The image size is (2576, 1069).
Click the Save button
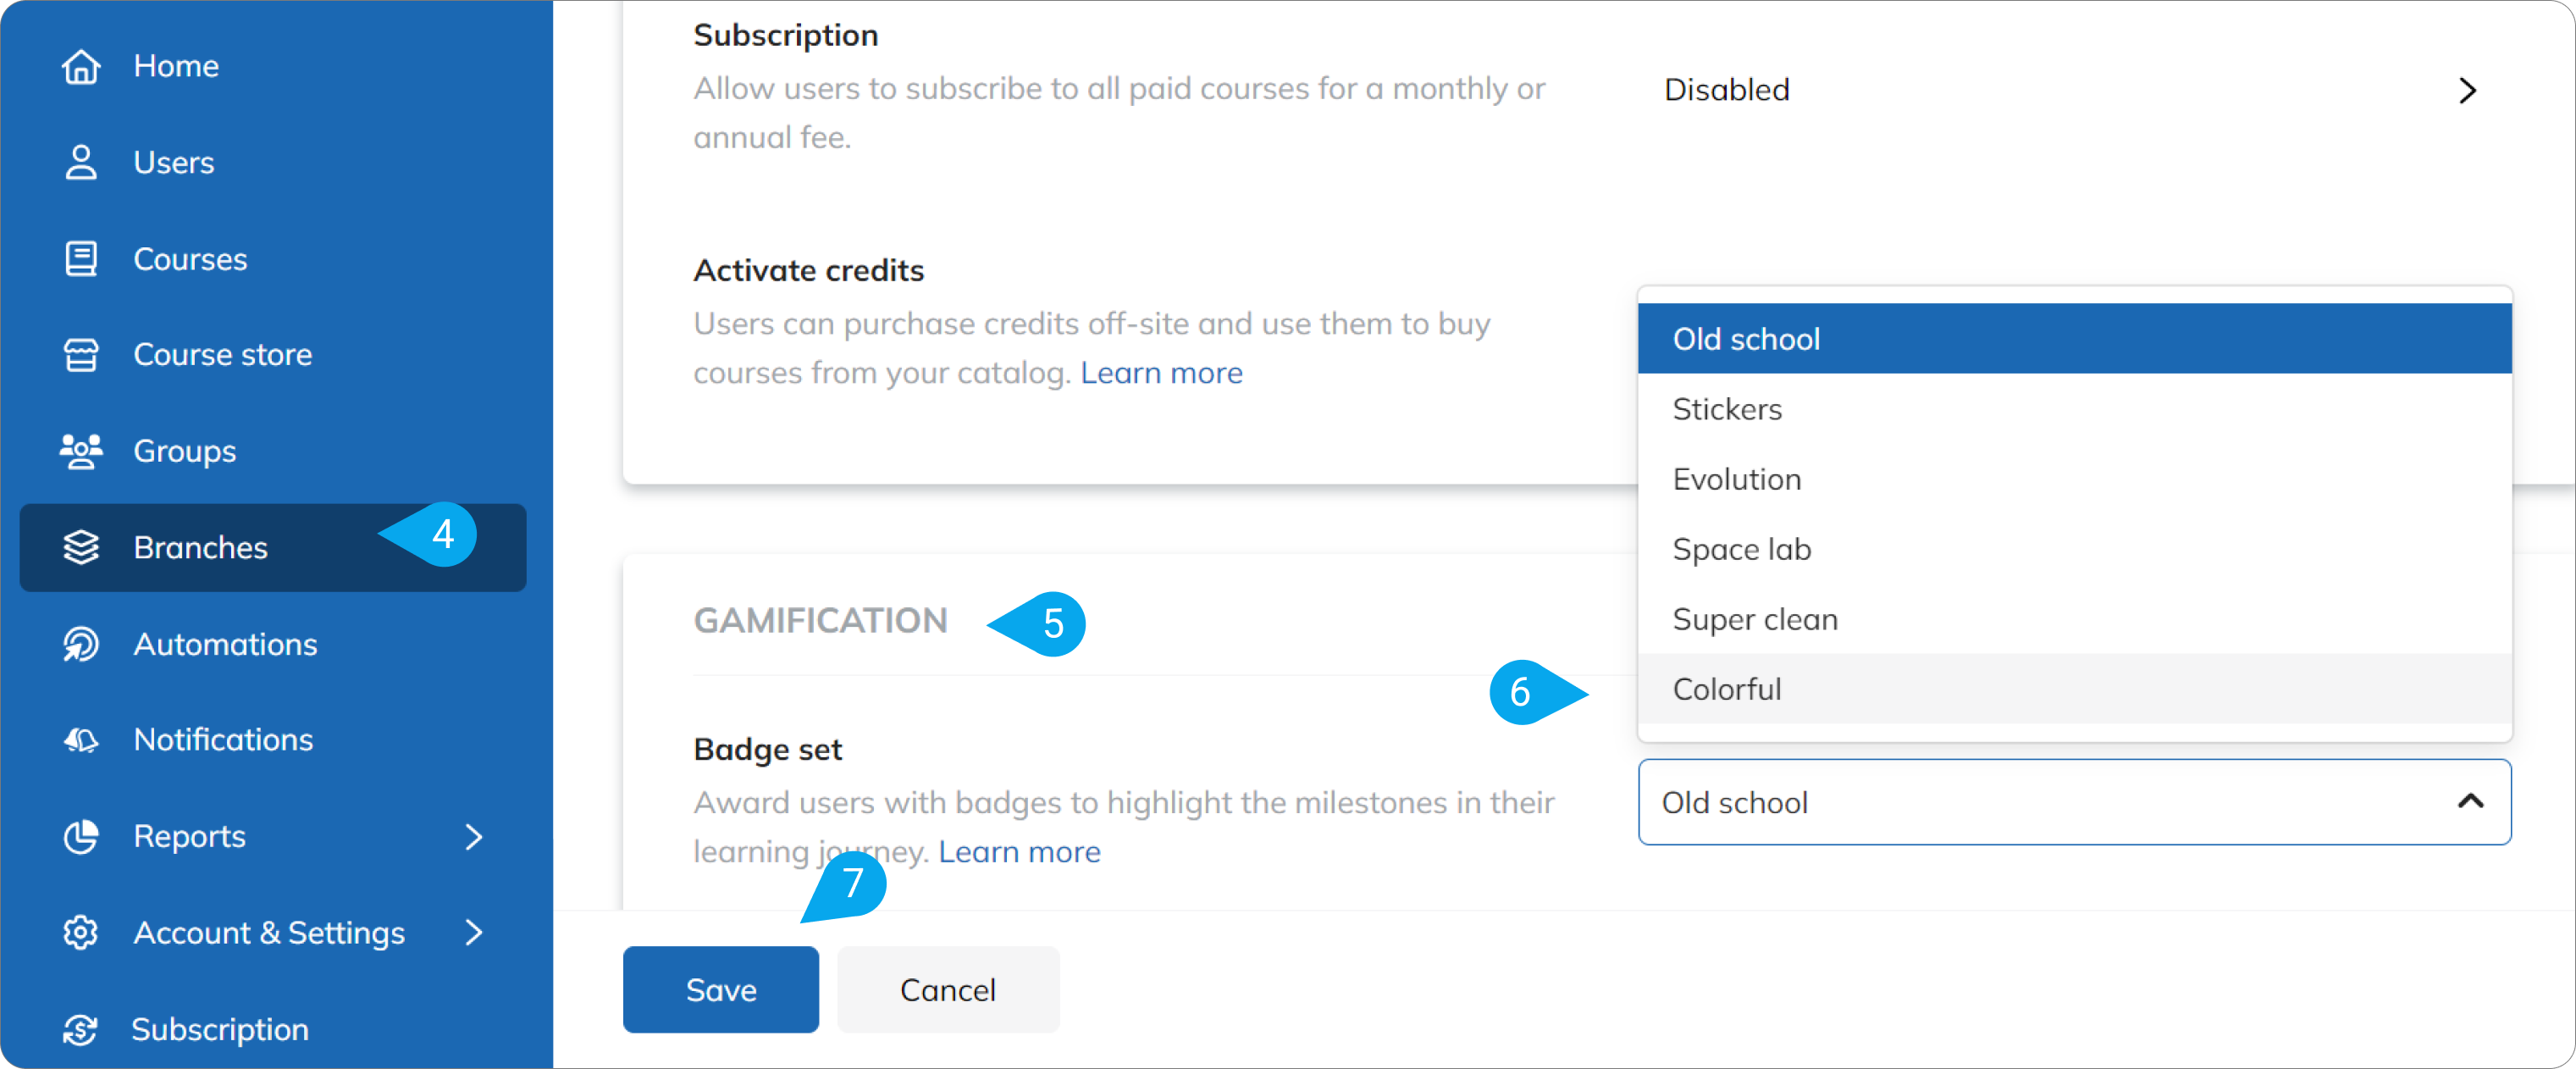(720, 989)
